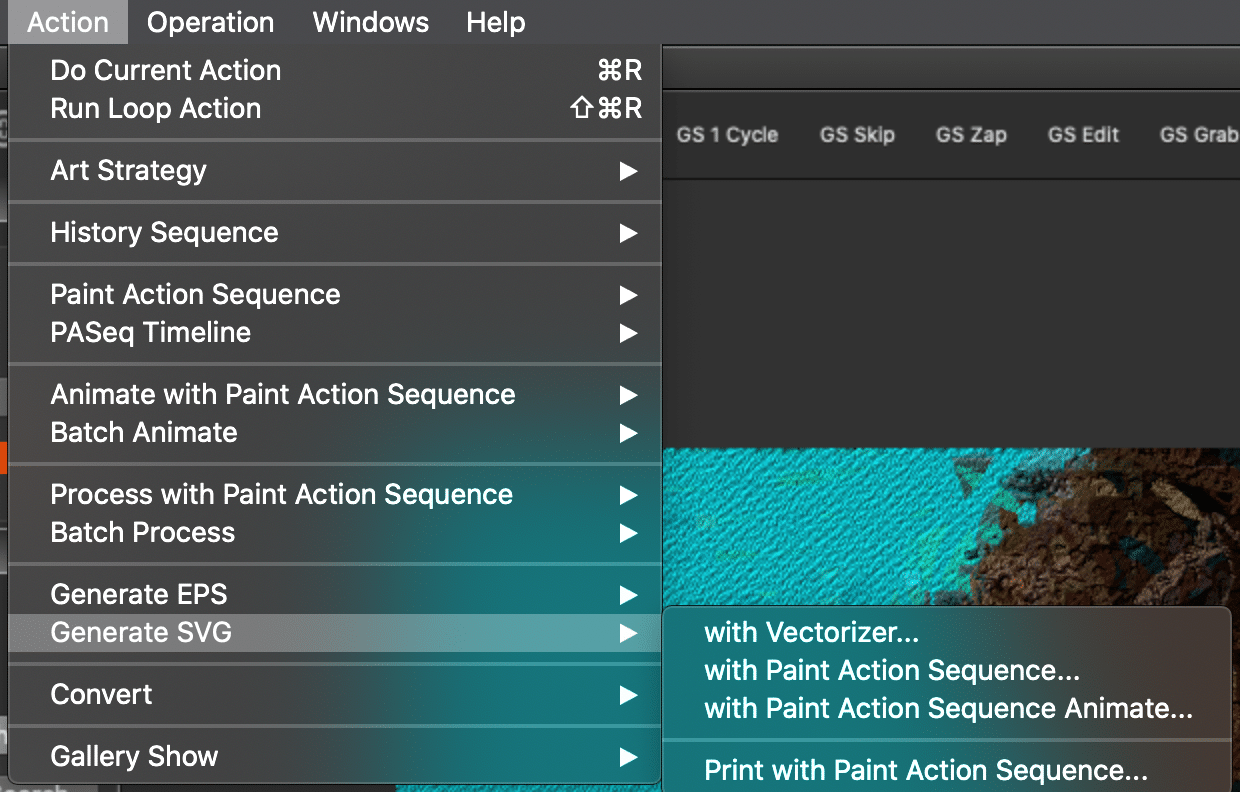The width and height of the screenshot is (1240, 792).
Task: Expand the Gallery Show submenu
Action: (x=335, y=757)
